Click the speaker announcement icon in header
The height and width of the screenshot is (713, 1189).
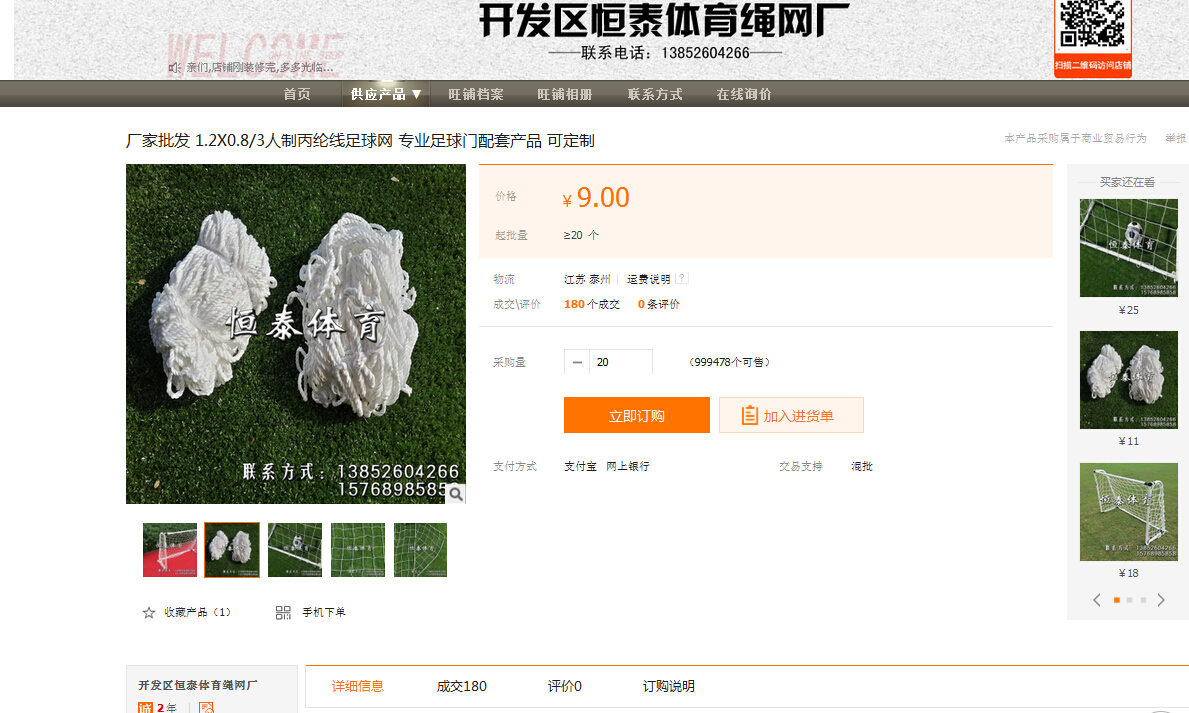coord(174,67)
